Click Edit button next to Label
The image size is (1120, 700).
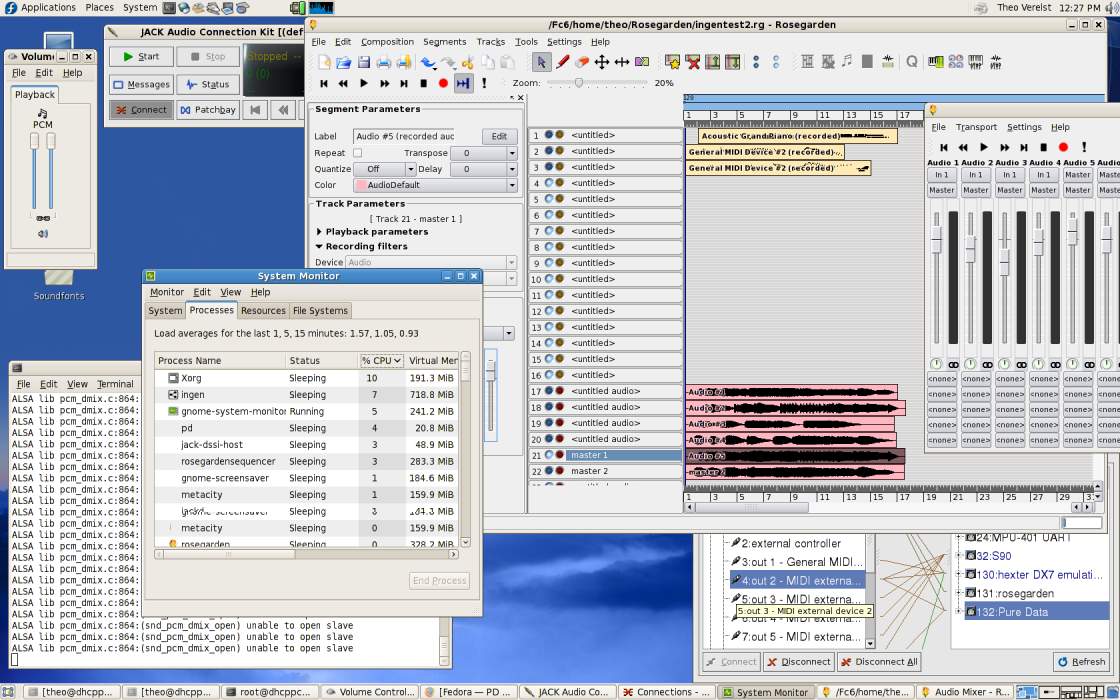coord(499,136)
